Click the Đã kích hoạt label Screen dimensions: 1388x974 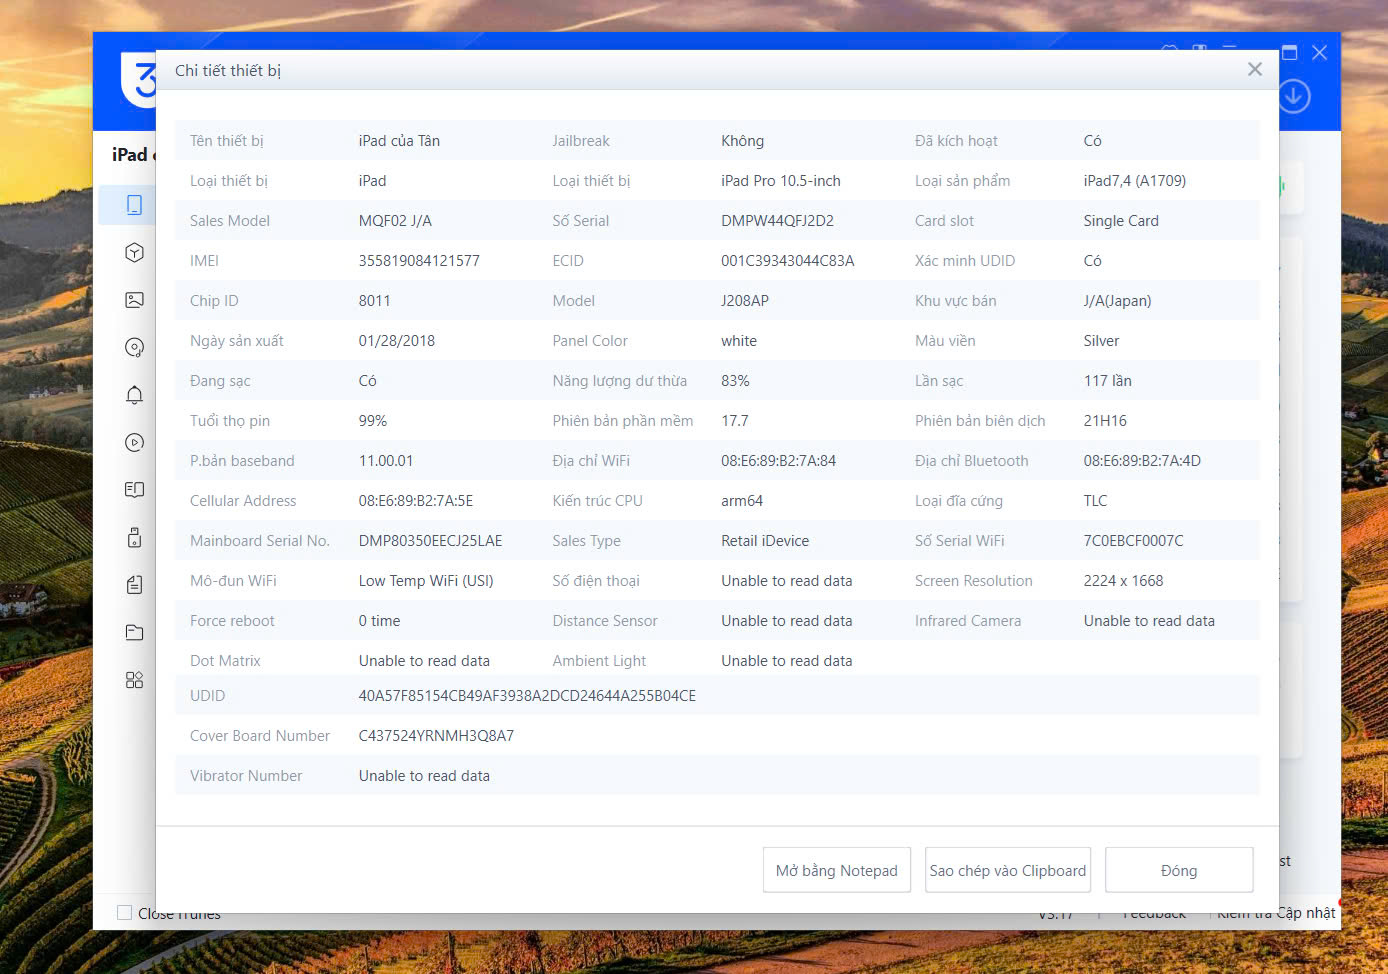tap(956, 141)
